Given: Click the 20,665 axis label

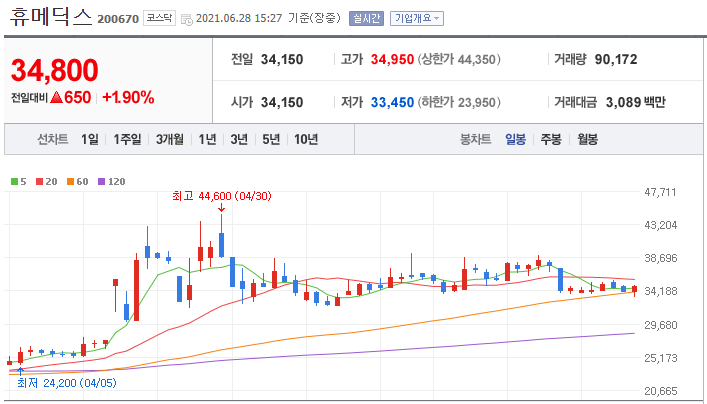Looking at the screenshot, I should click(x=661, y=390).
